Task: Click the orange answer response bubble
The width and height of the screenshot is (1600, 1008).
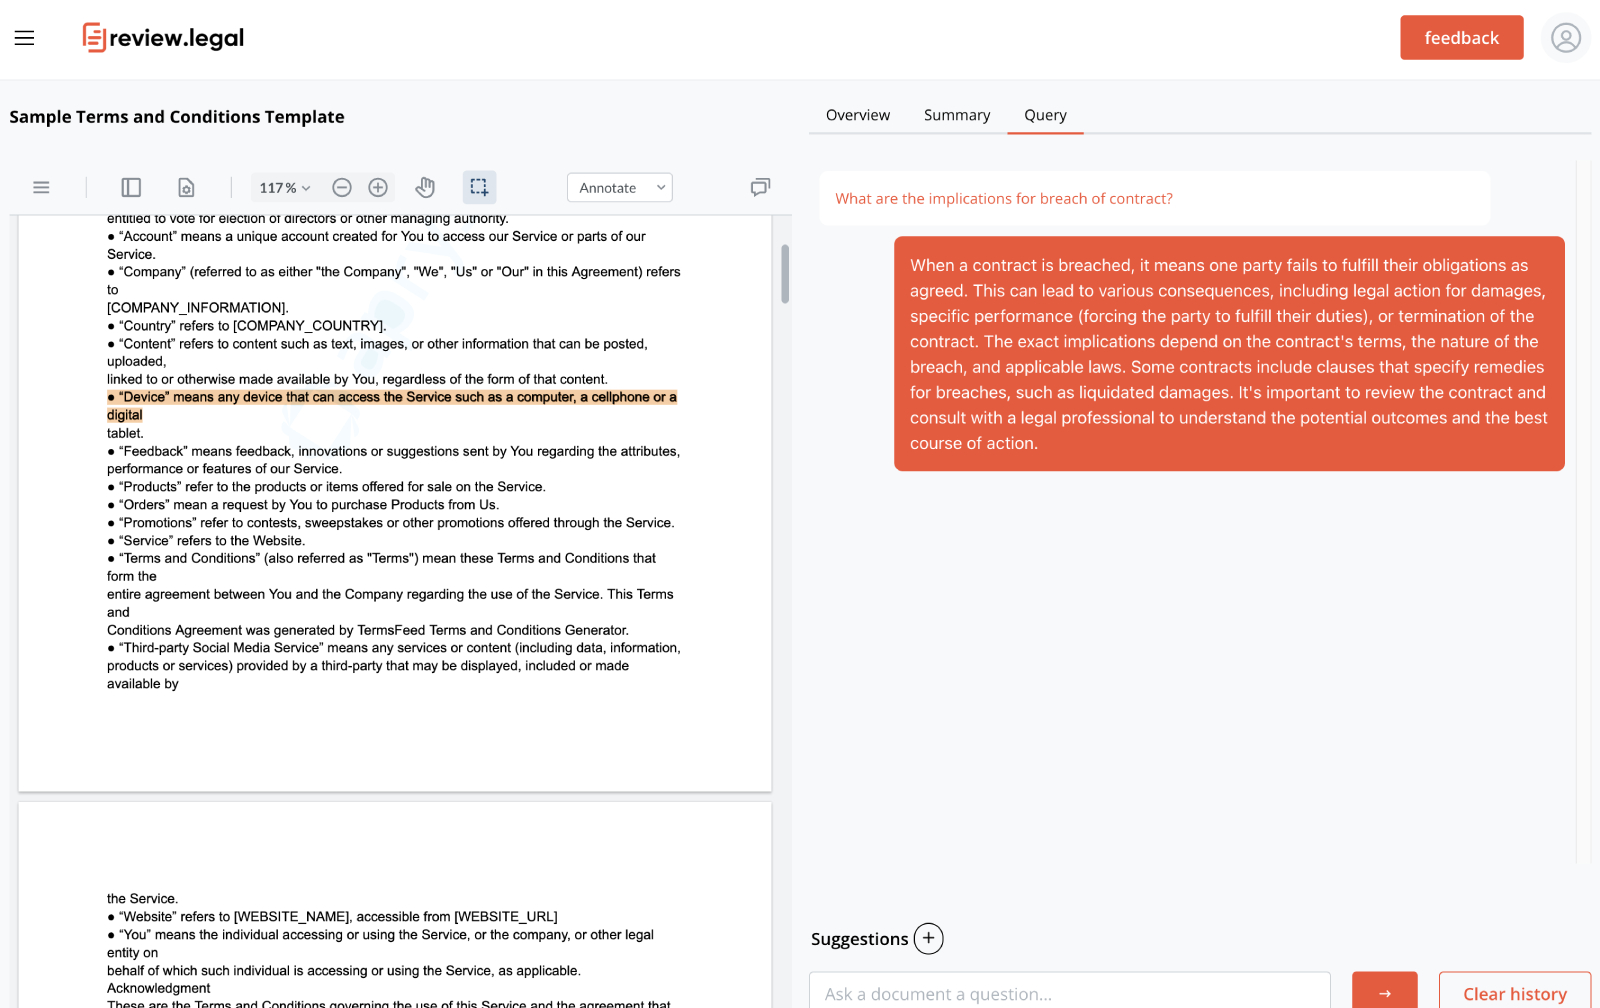Action: (x=1229, y=354)
